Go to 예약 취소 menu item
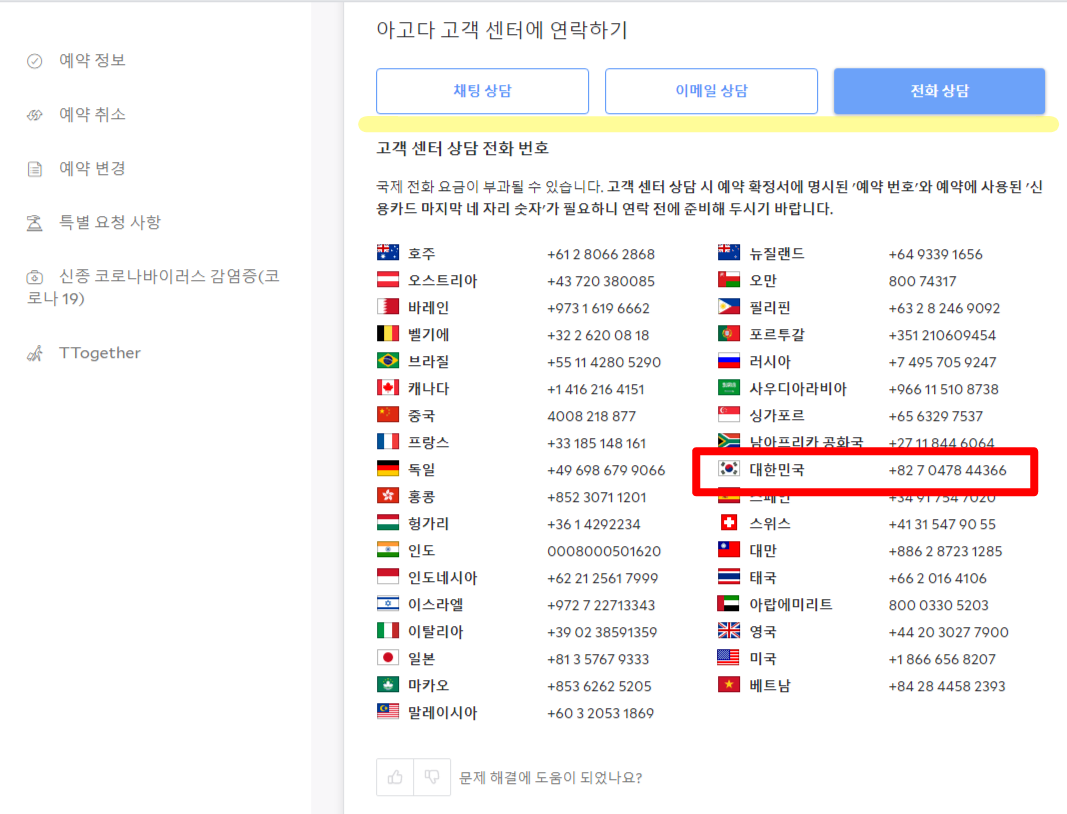 point(92,114)
